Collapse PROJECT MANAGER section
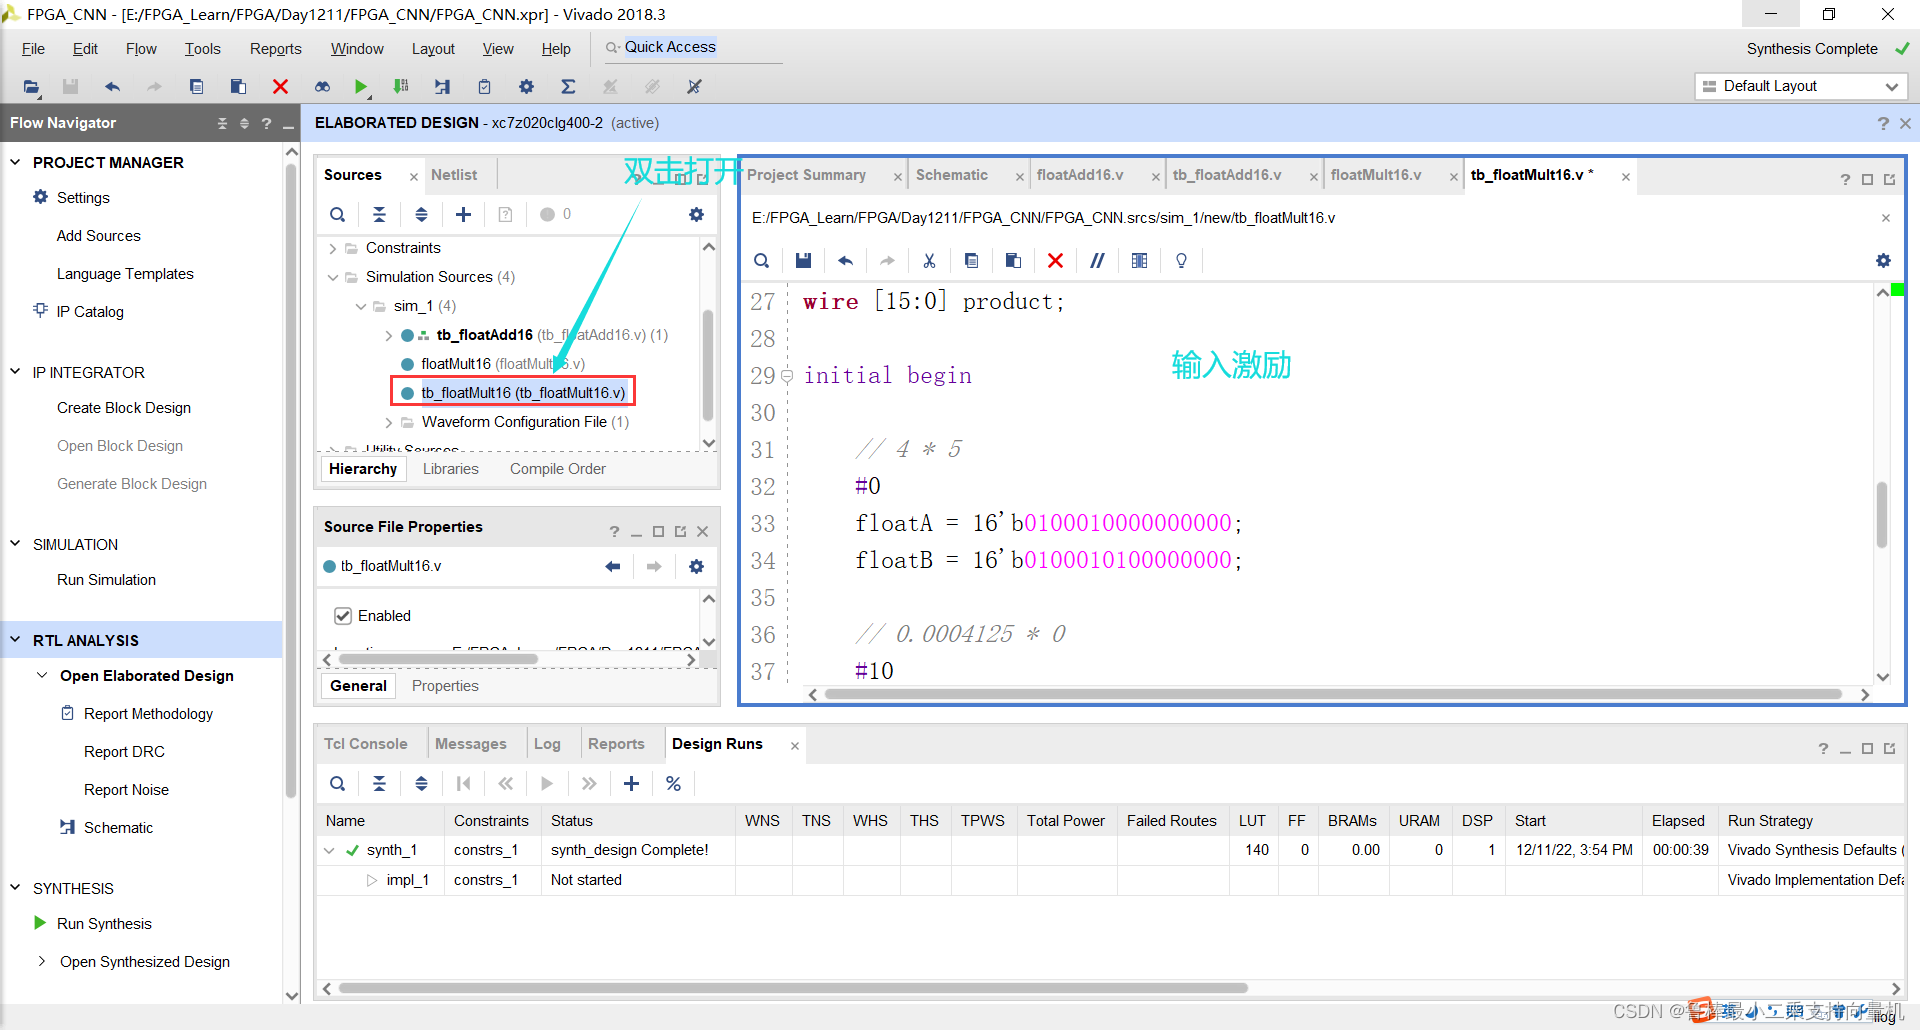1920x1030 pixels. tap(15, 162)
